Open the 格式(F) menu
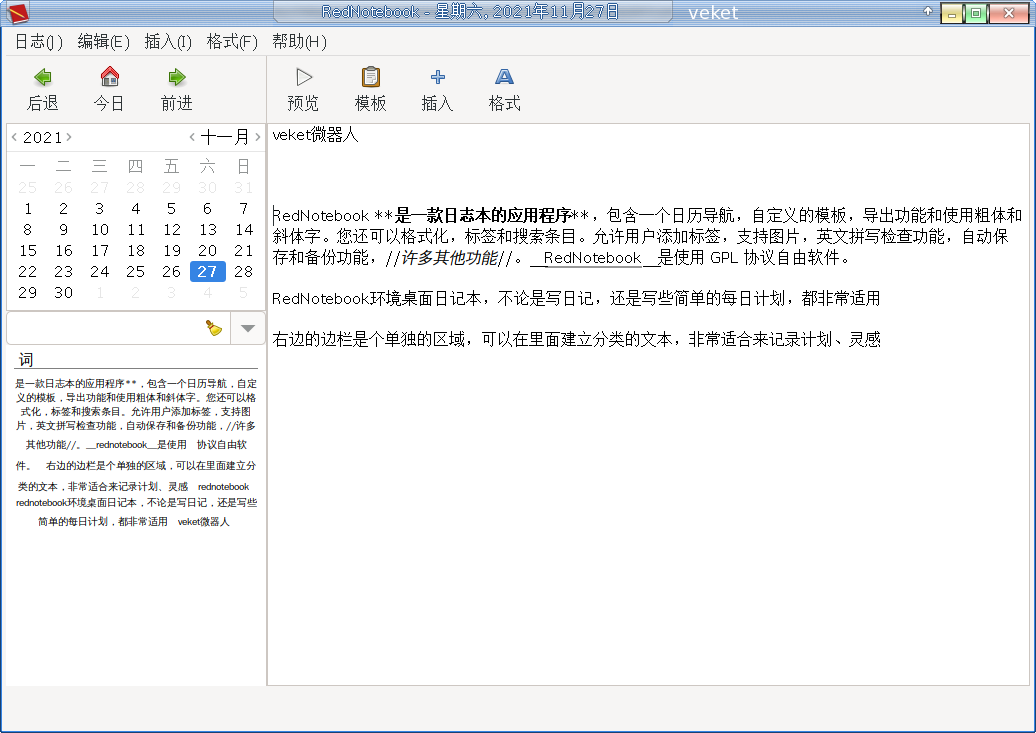1036x733 pixels. 232,42
